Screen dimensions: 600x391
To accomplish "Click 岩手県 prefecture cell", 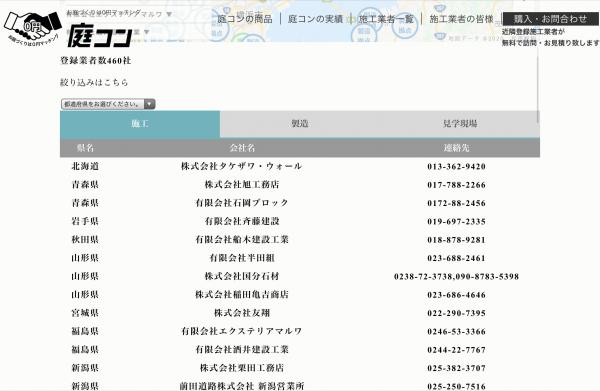I will coord(85,221).
